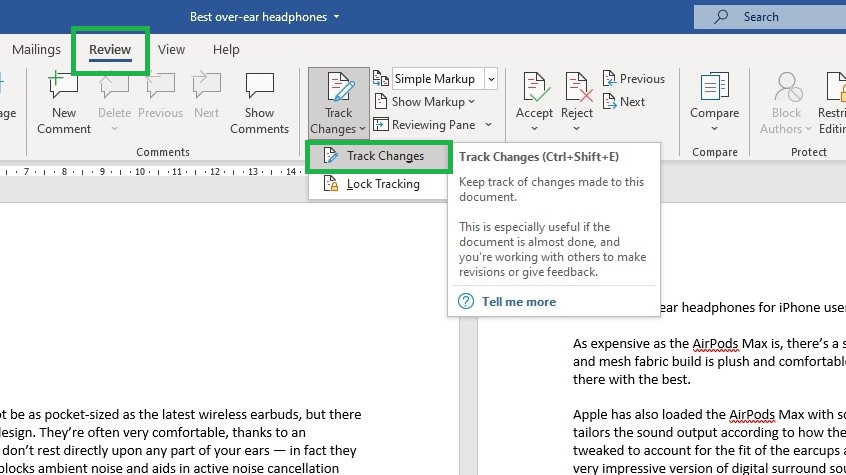Open the document title dropdown arrow
This screenshot has width=846, height=475.
[337, 17]
